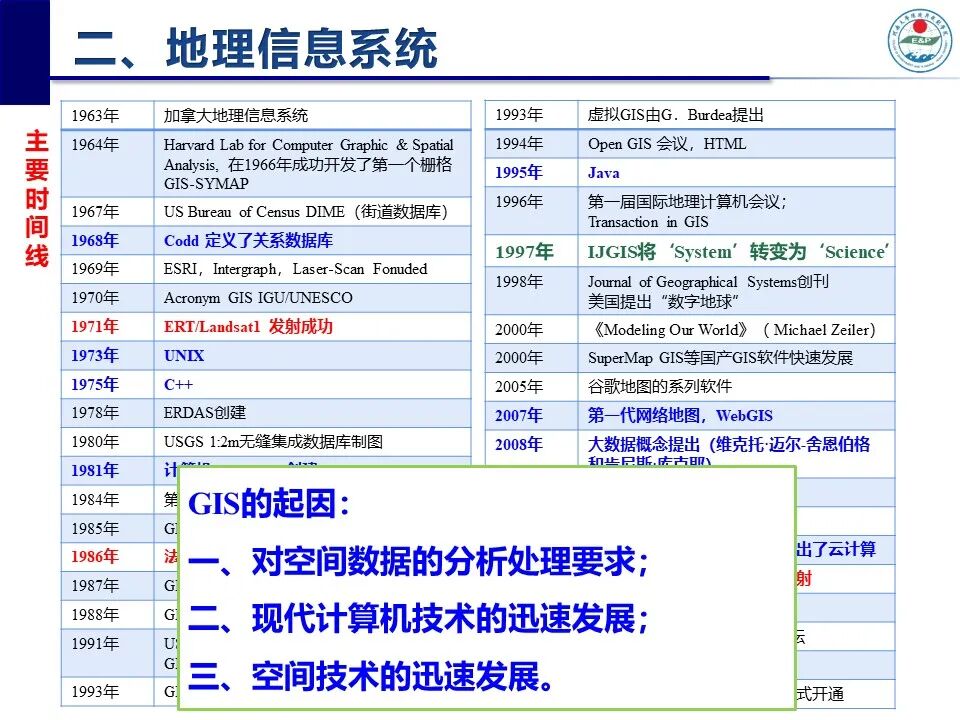
Task: Select the 1963年 year cell
Action: coord(107,116)
